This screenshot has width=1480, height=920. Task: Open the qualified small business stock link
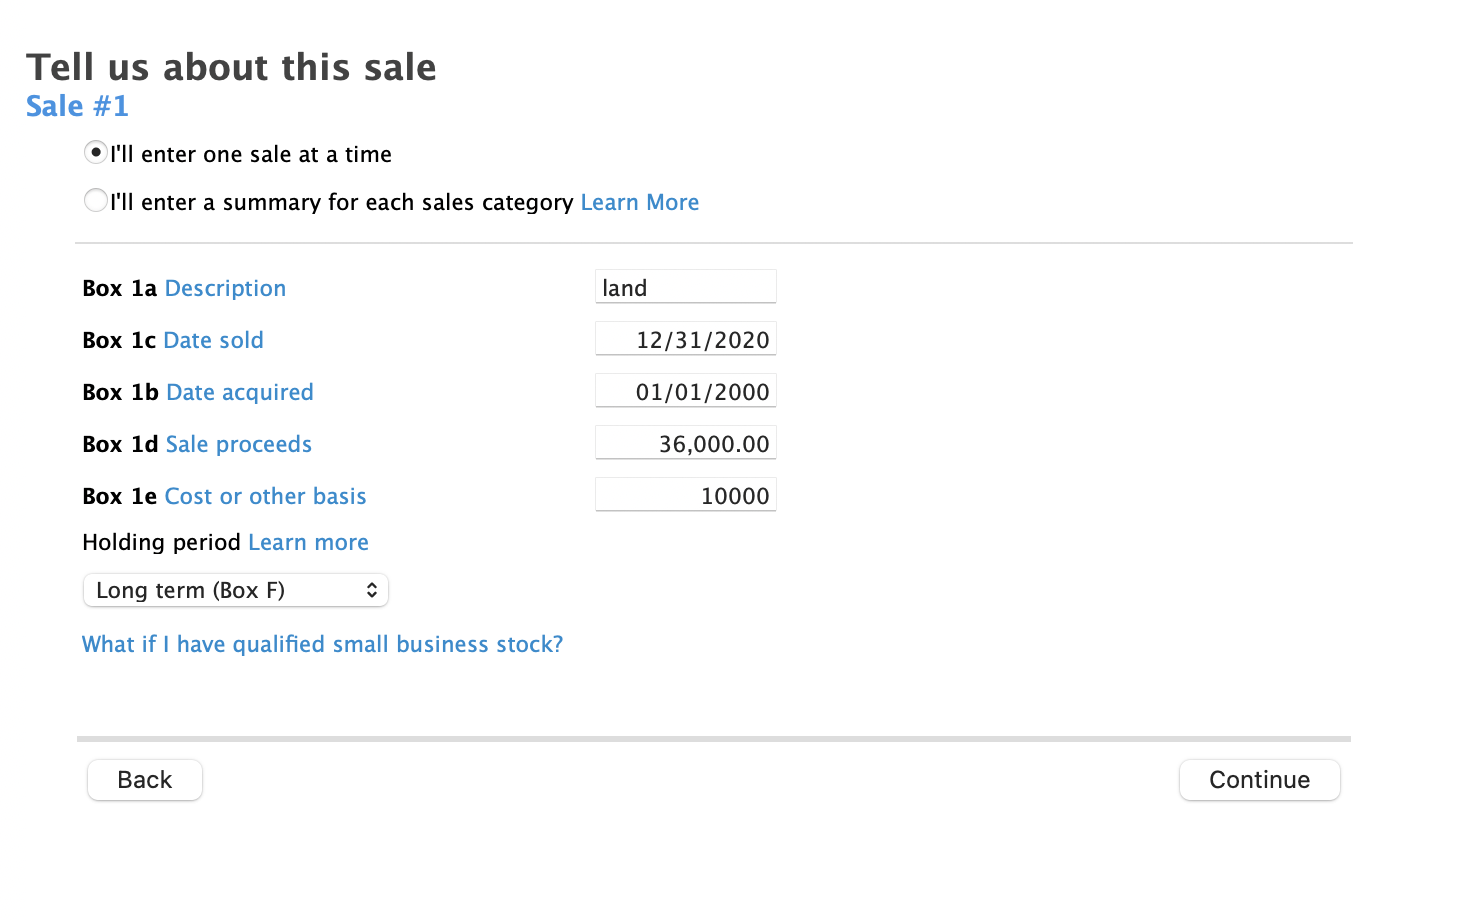click(x=322, y=644)
